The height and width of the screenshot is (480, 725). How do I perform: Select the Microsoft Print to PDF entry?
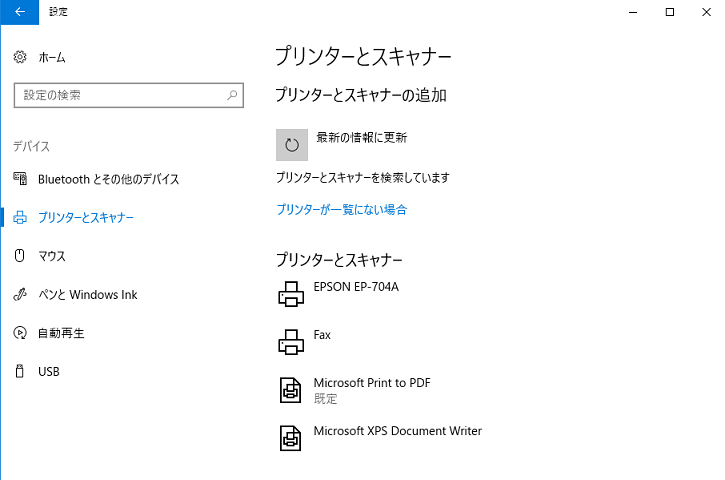click(355, 390)
